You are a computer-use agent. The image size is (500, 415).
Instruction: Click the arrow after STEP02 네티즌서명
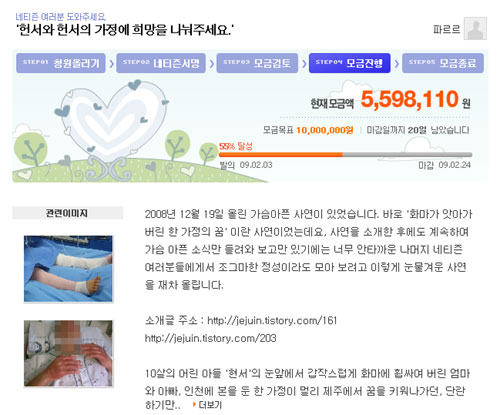[x=211, y=63]
